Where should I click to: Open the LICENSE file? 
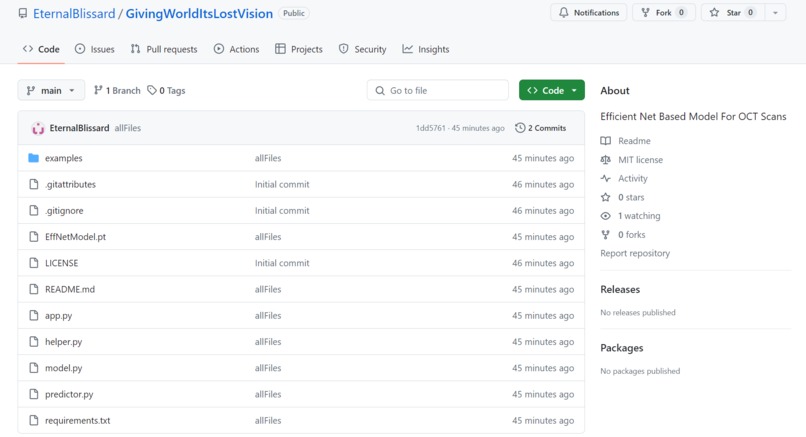point(62,263)
